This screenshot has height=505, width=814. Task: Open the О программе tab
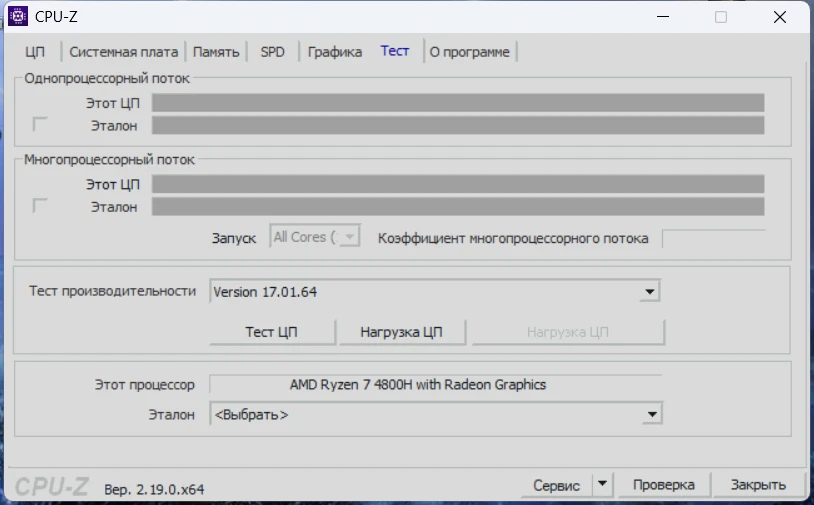(x=469, y=52)
